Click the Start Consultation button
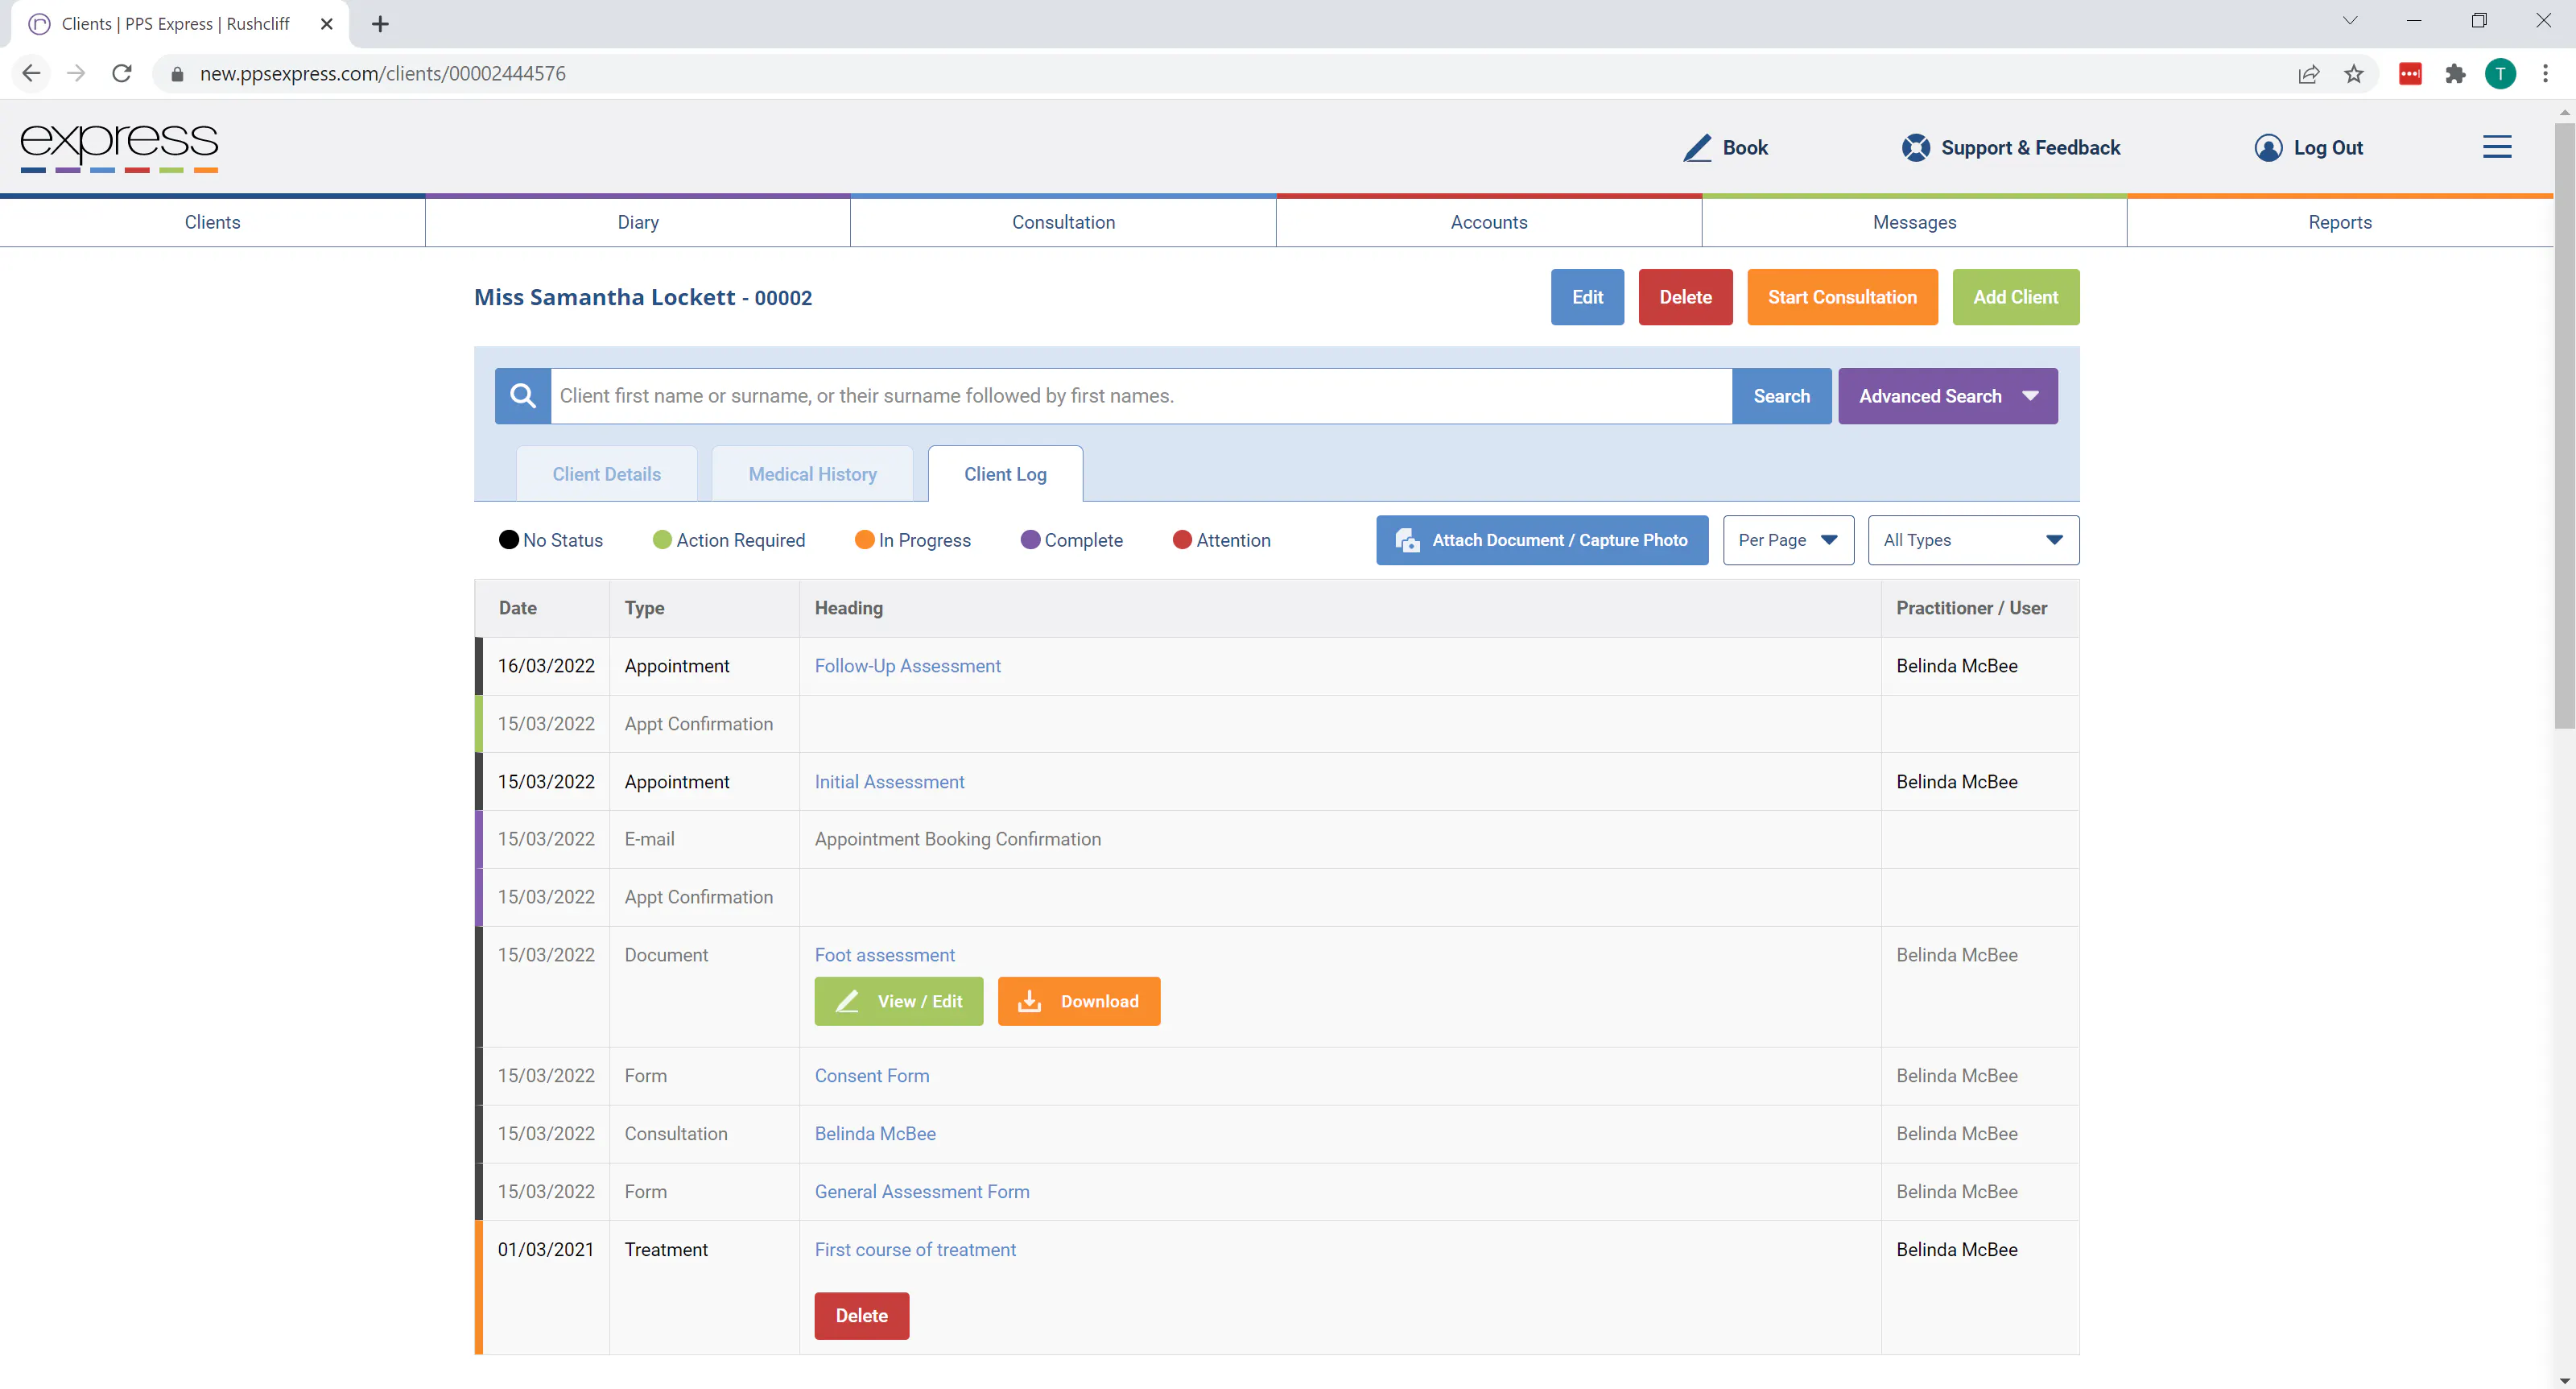Screen dimensions: 2576x1389 click(1841, 297)
